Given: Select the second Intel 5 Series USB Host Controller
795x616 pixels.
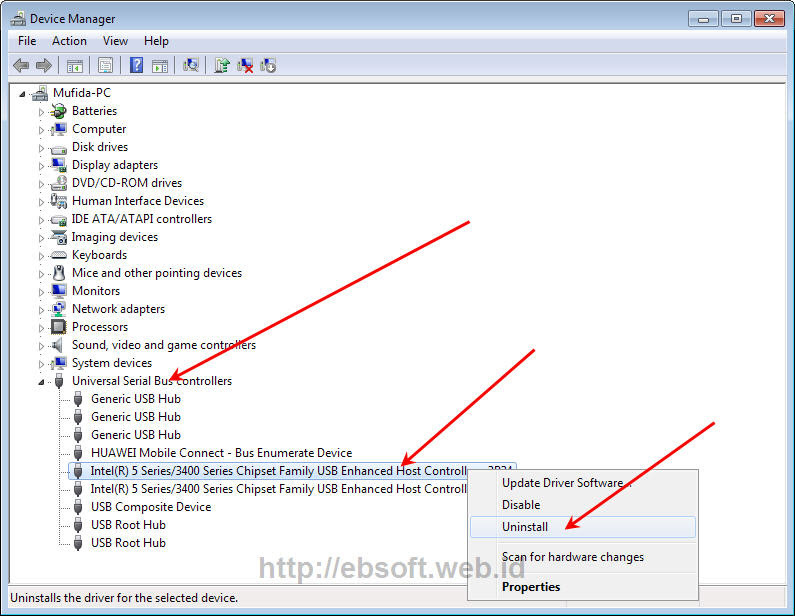Looking at the screenshot, I should 278,489.
